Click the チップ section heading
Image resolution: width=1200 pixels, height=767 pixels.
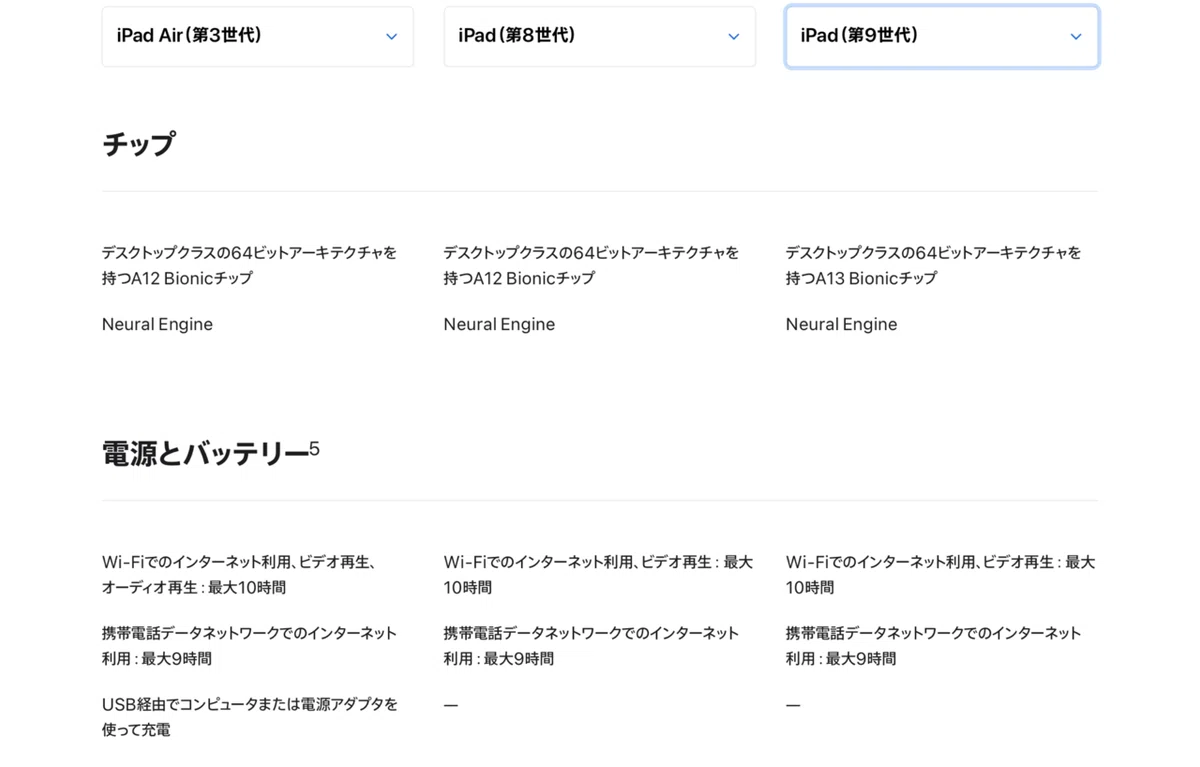pyautogui.click(x=138, y=145)
